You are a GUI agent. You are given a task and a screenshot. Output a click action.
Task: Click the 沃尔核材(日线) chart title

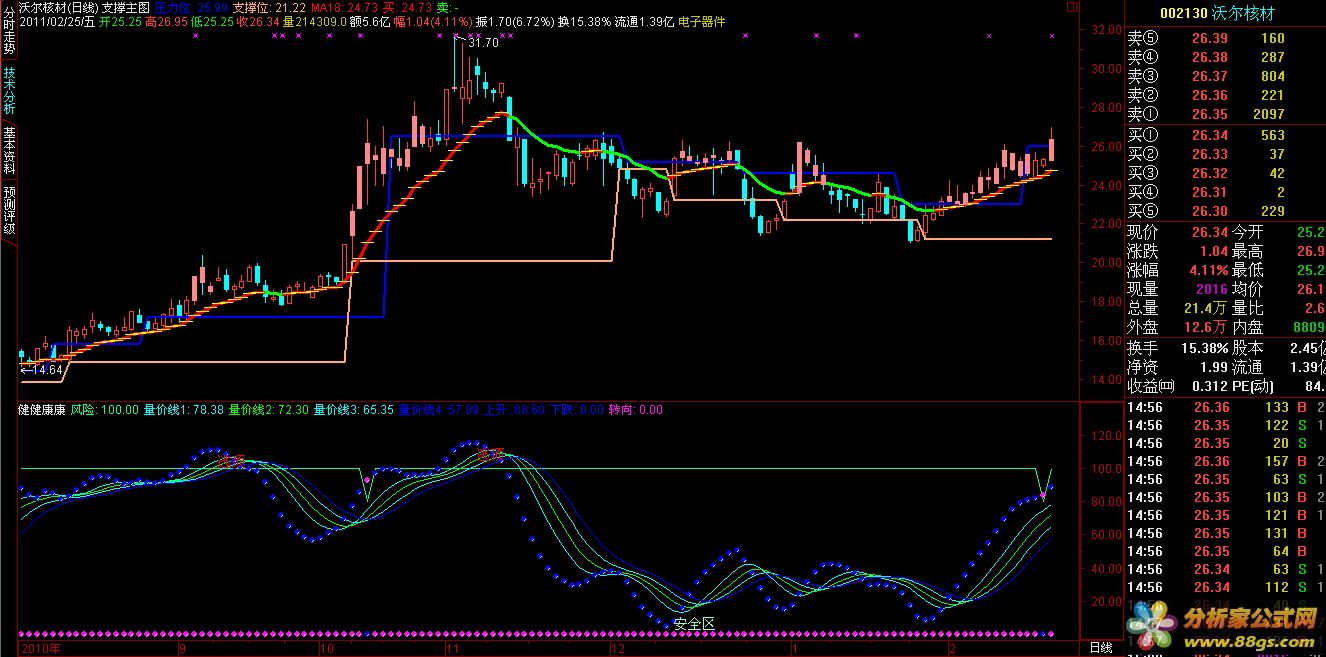[x=57, y=6]
